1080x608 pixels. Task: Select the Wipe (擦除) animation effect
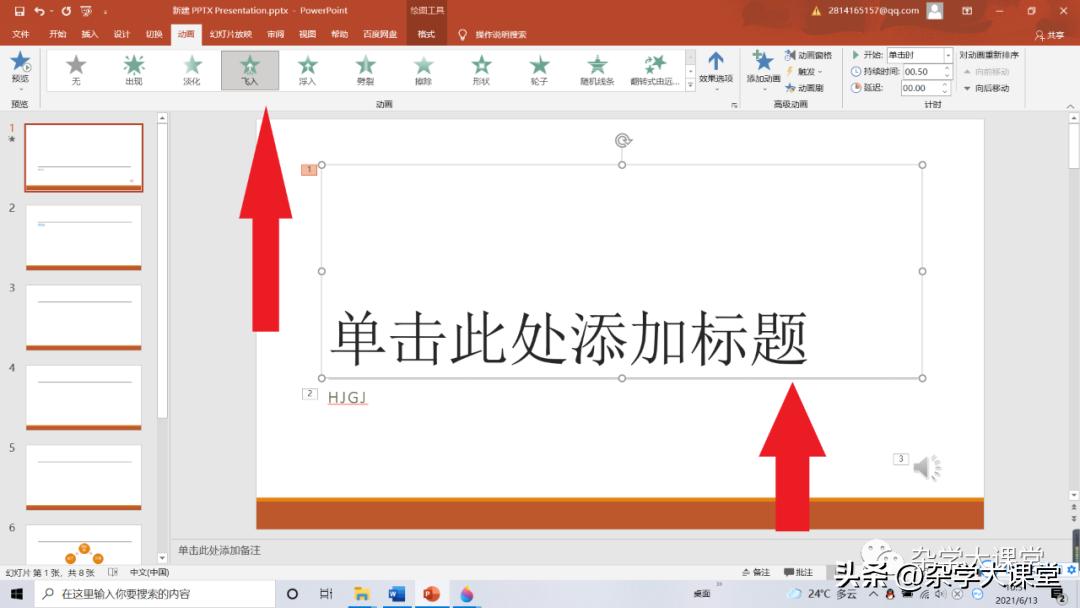click(x=423, y=68)
